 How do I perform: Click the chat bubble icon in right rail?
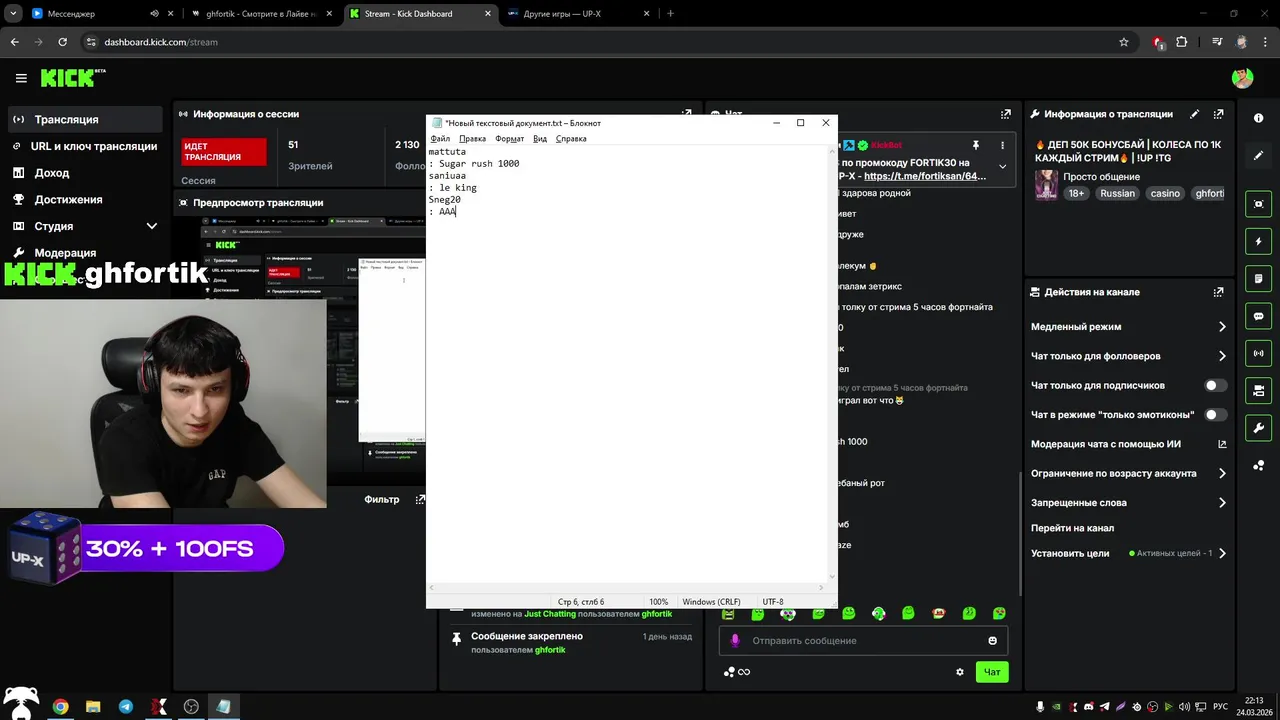pyautogui.click(x=1259, y=316)
